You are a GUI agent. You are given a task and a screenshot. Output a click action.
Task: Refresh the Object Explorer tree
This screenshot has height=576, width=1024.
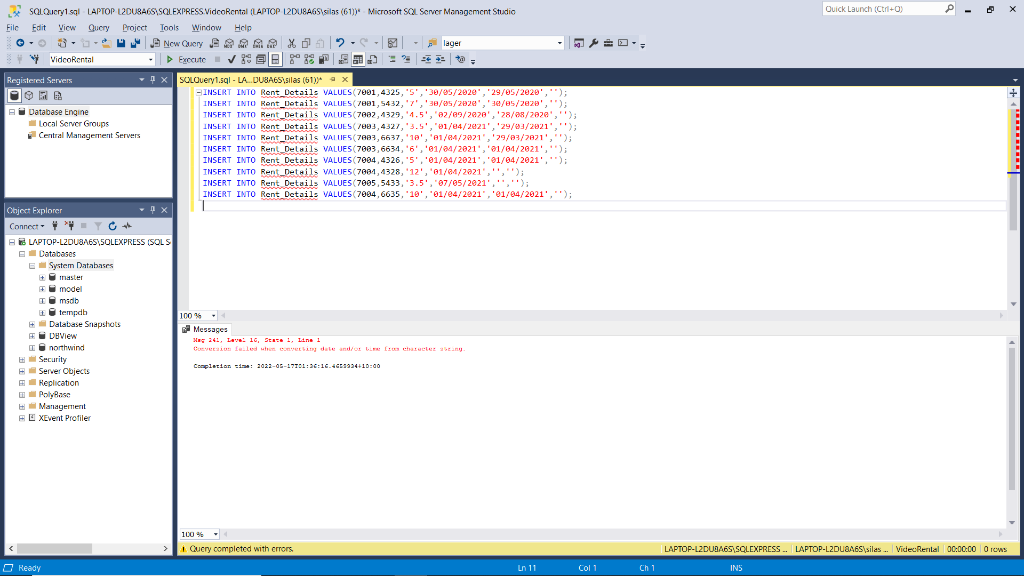pos(112,224)
